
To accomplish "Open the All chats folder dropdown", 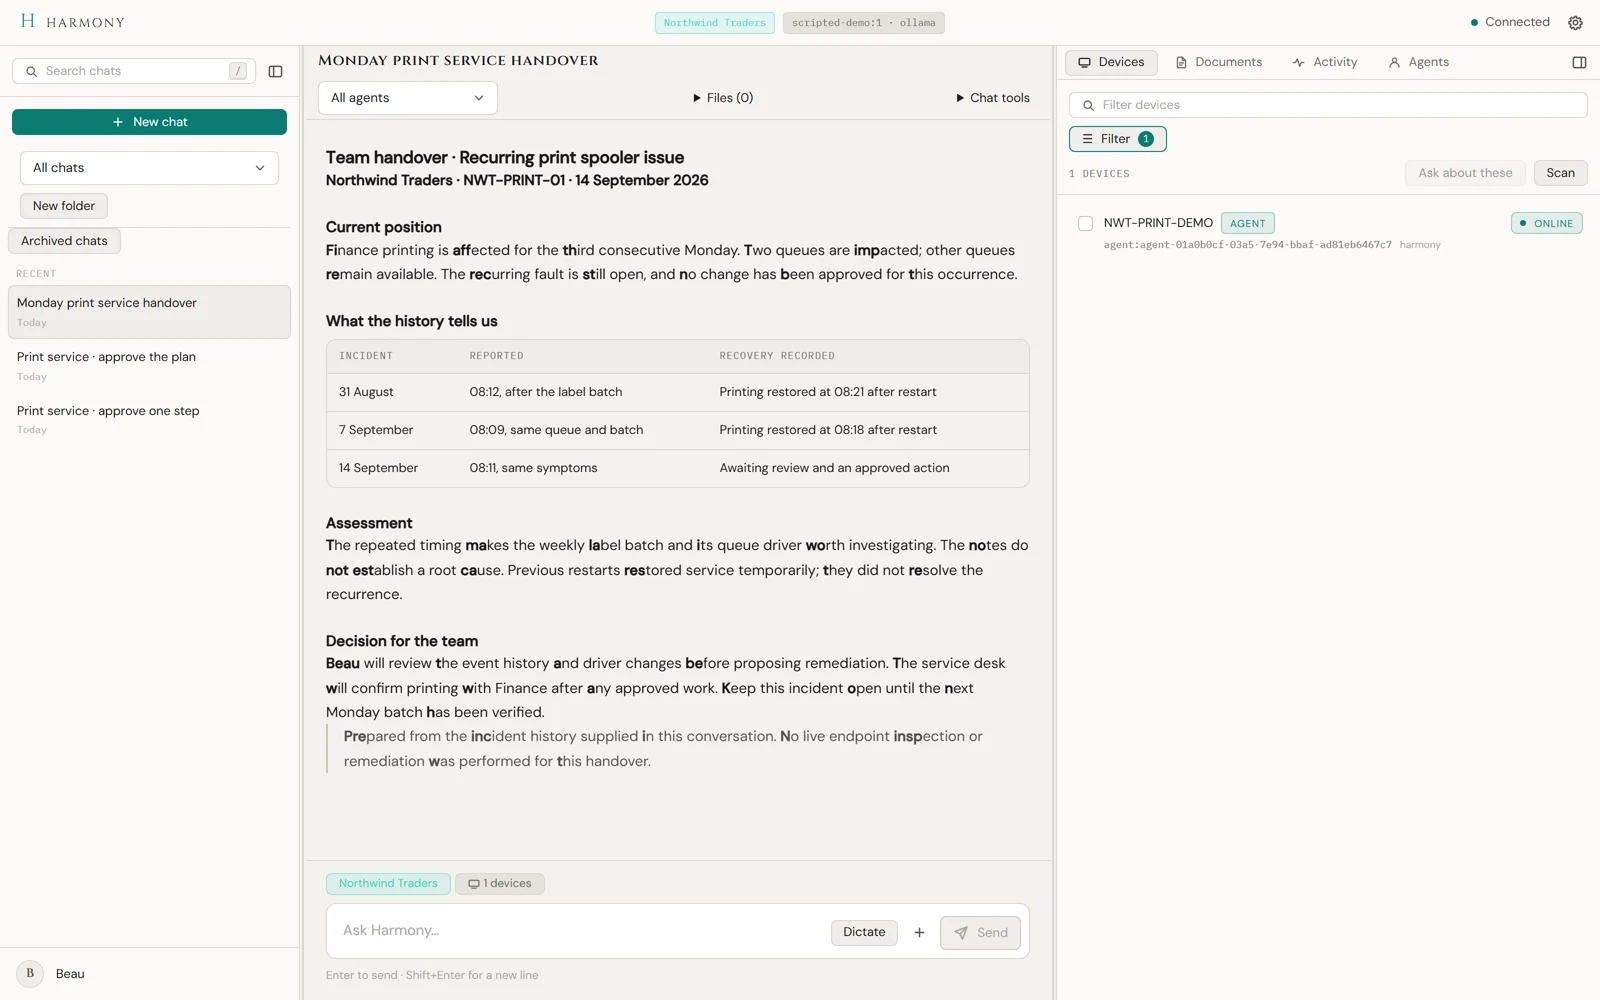I will pyautogui.click(x=149, y=168).
